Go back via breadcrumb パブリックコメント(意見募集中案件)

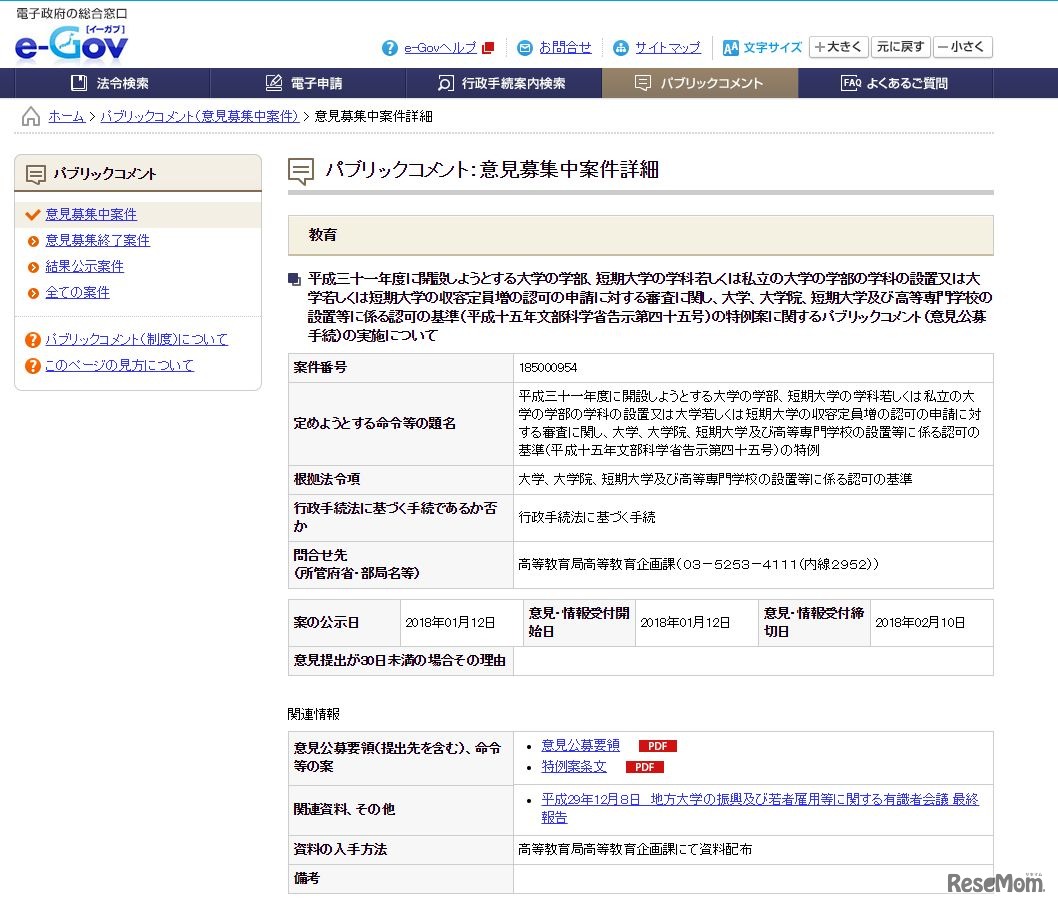197,116
